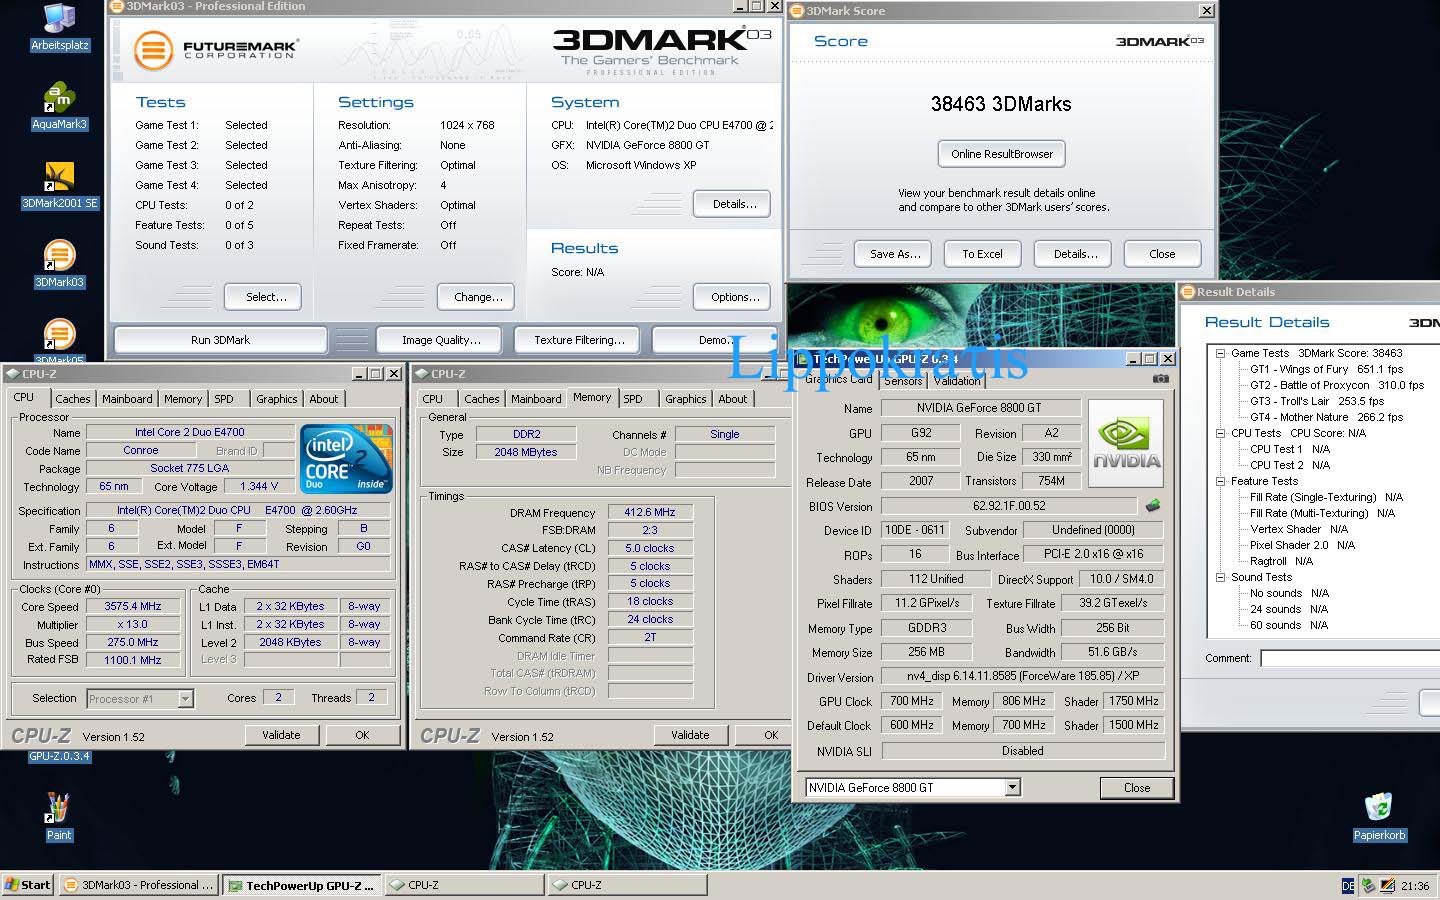Switch to 3DMark03 taskbar button
This screenshot has height=900, width=1440.
138,885
